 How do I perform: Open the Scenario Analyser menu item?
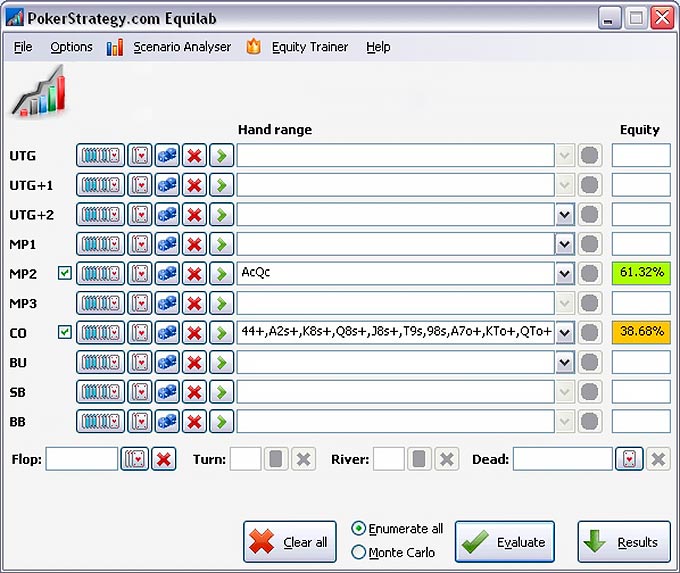click(x=181, y=47)
